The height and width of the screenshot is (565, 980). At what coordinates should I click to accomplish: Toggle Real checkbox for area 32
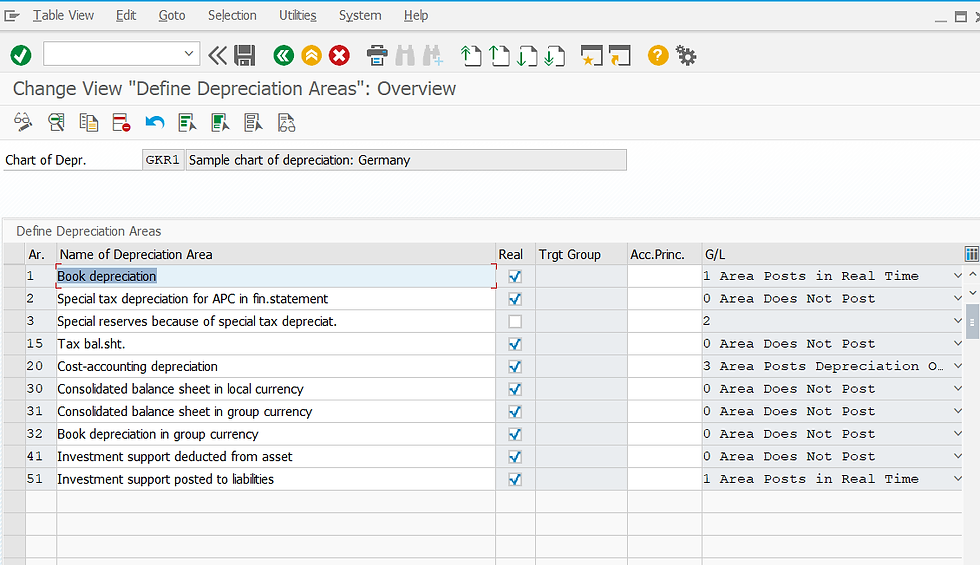515,434
